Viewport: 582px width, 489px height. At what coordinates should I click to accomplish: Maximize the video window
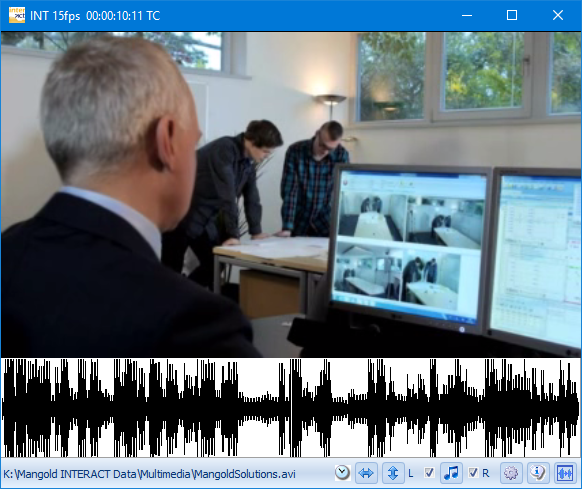click(x=512, y=15)
